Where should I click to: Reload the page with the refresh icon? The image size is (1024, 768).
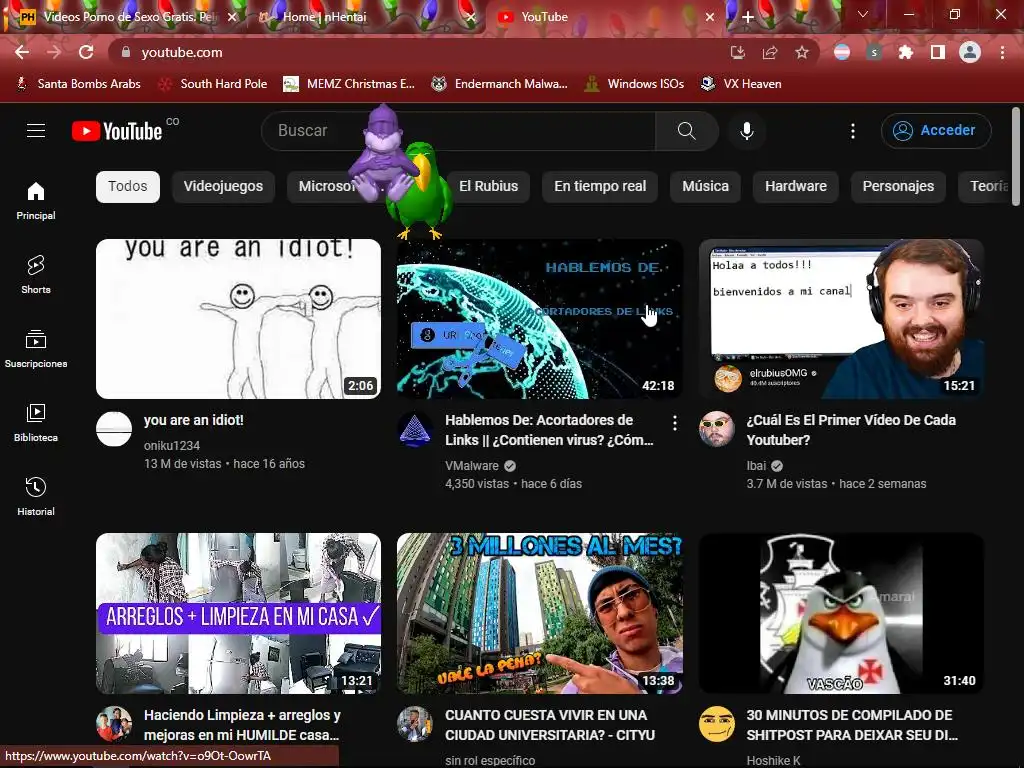tap(86, 52)
